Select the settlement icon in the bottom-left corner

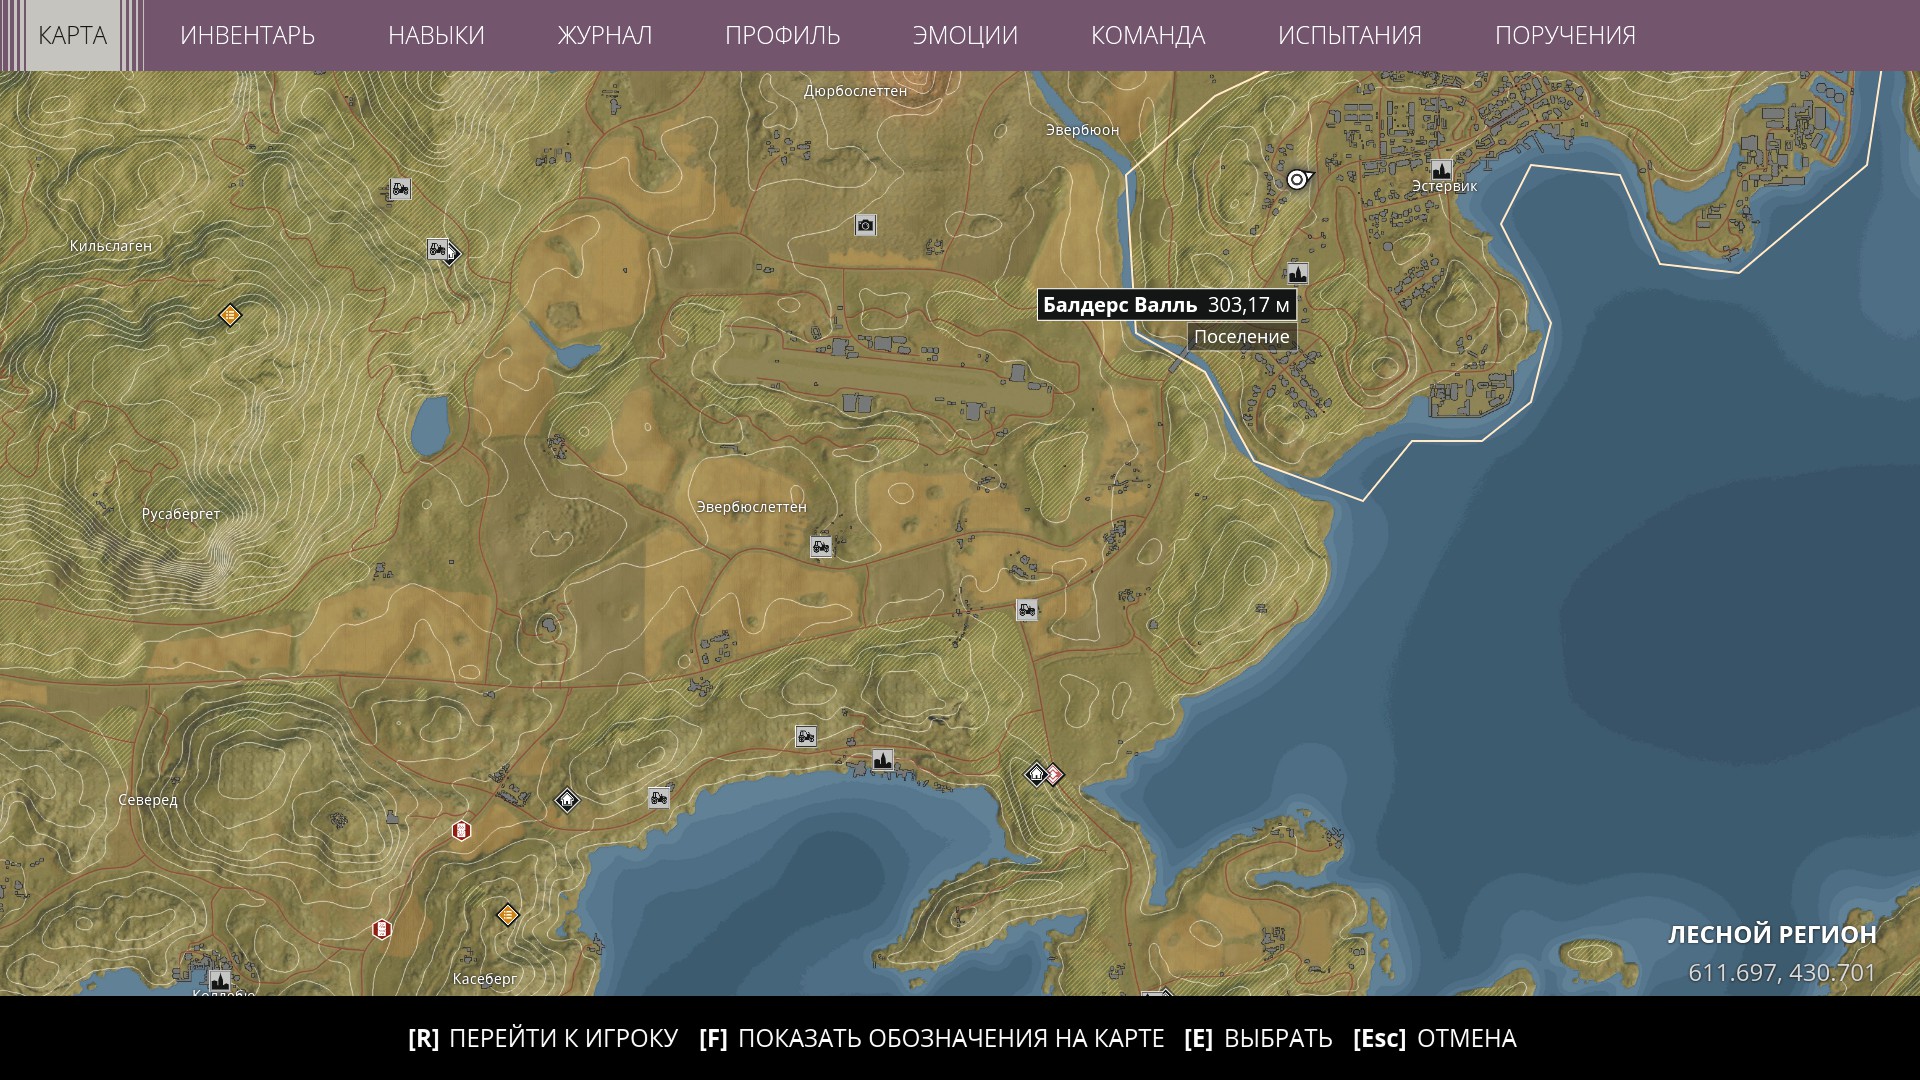pyautogui.click(x=219, y=979)
